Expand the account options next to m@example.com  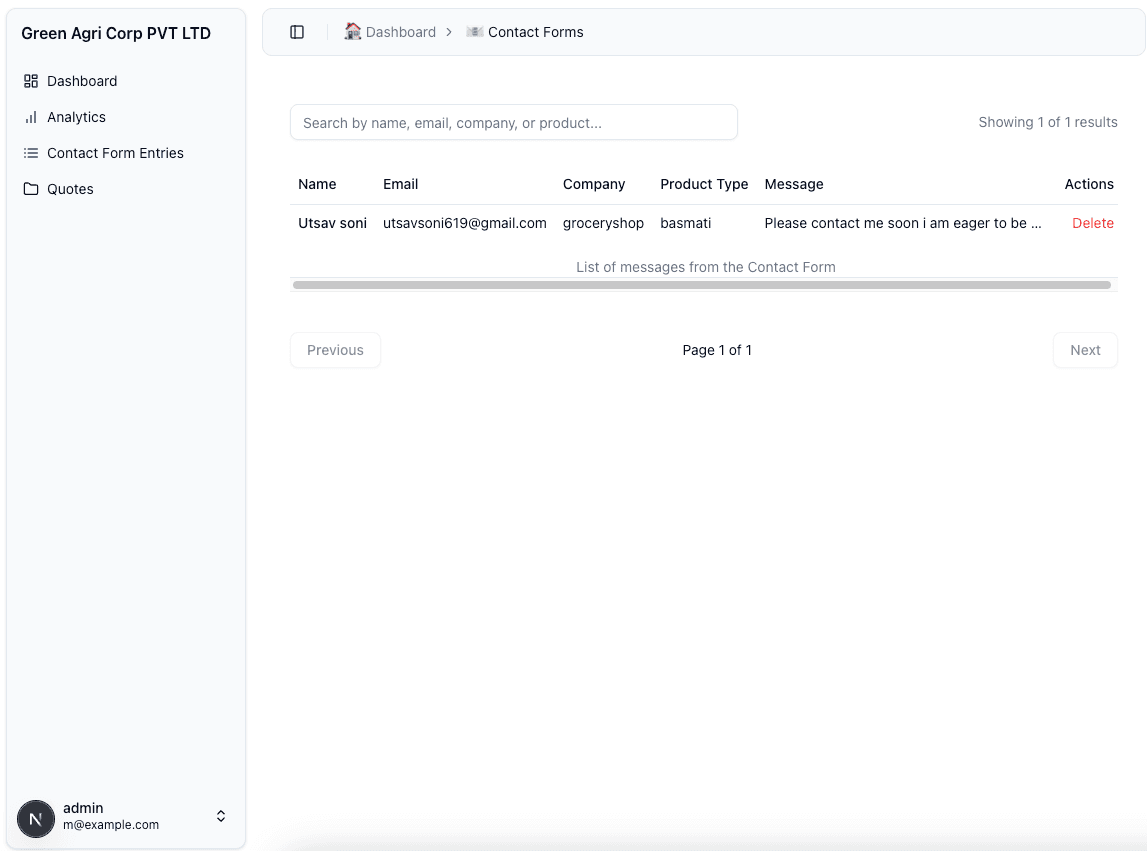point(220,815)
